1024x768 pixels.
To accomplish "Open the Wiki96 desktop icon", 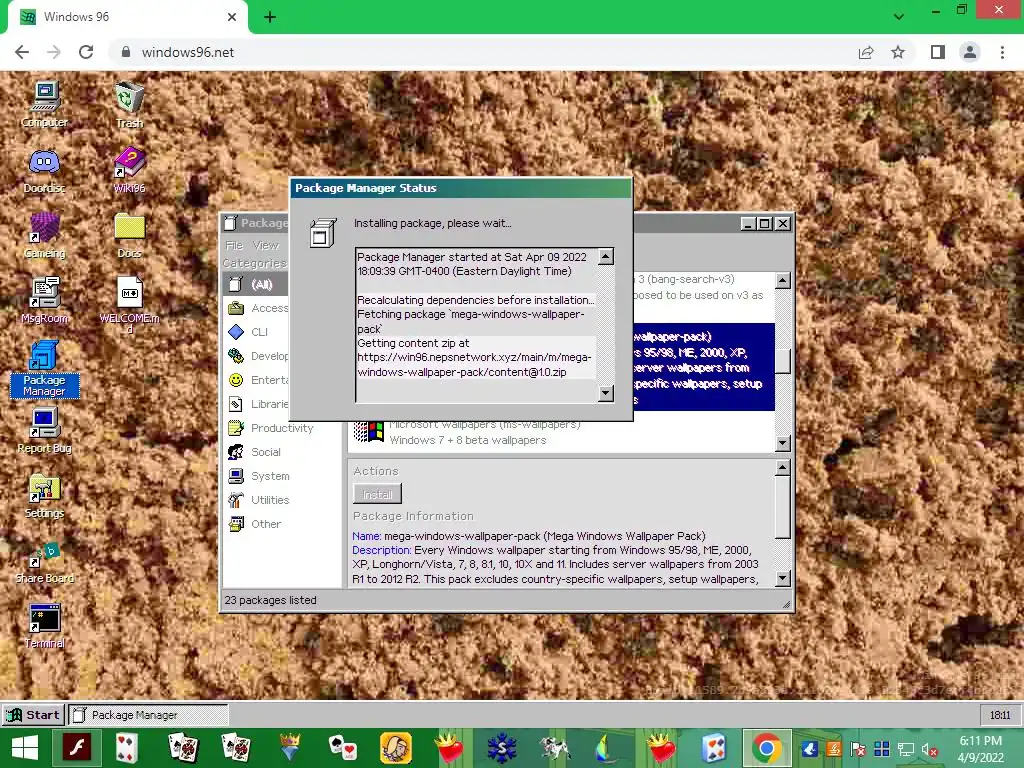I will point(129,170).
